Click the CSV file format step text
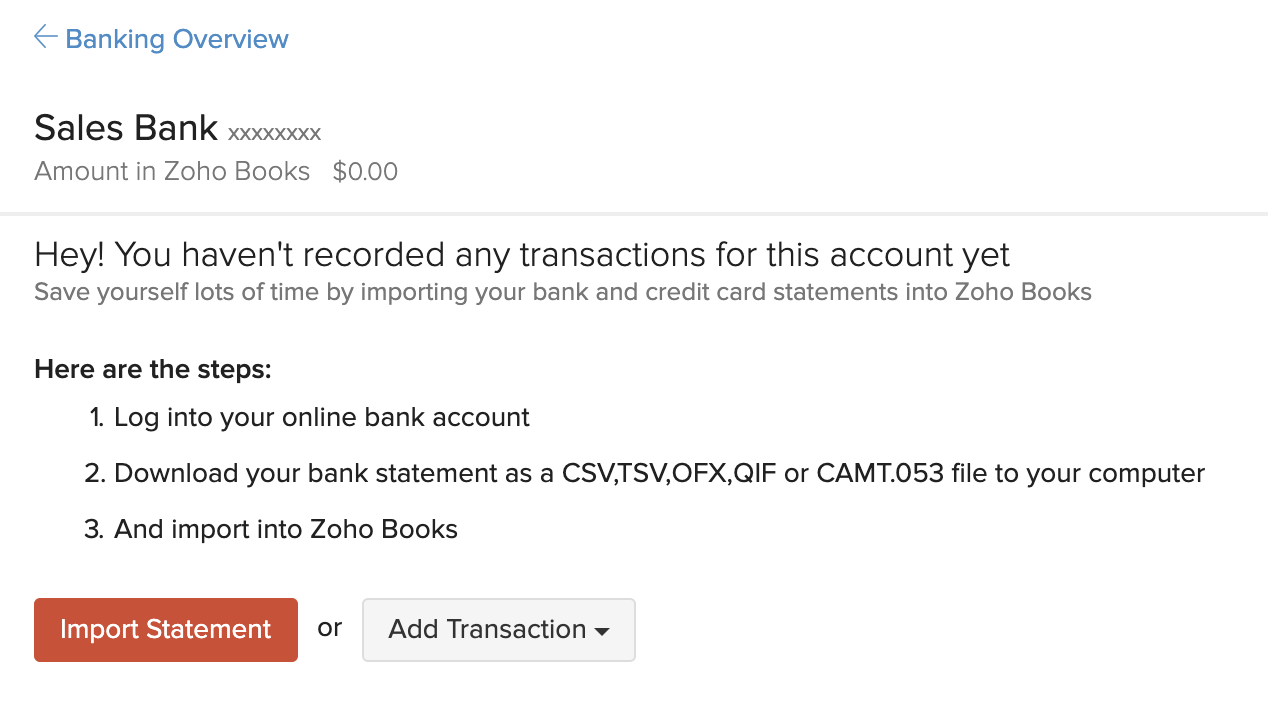Screen dimensions: 1268x720 click(660, 473)
